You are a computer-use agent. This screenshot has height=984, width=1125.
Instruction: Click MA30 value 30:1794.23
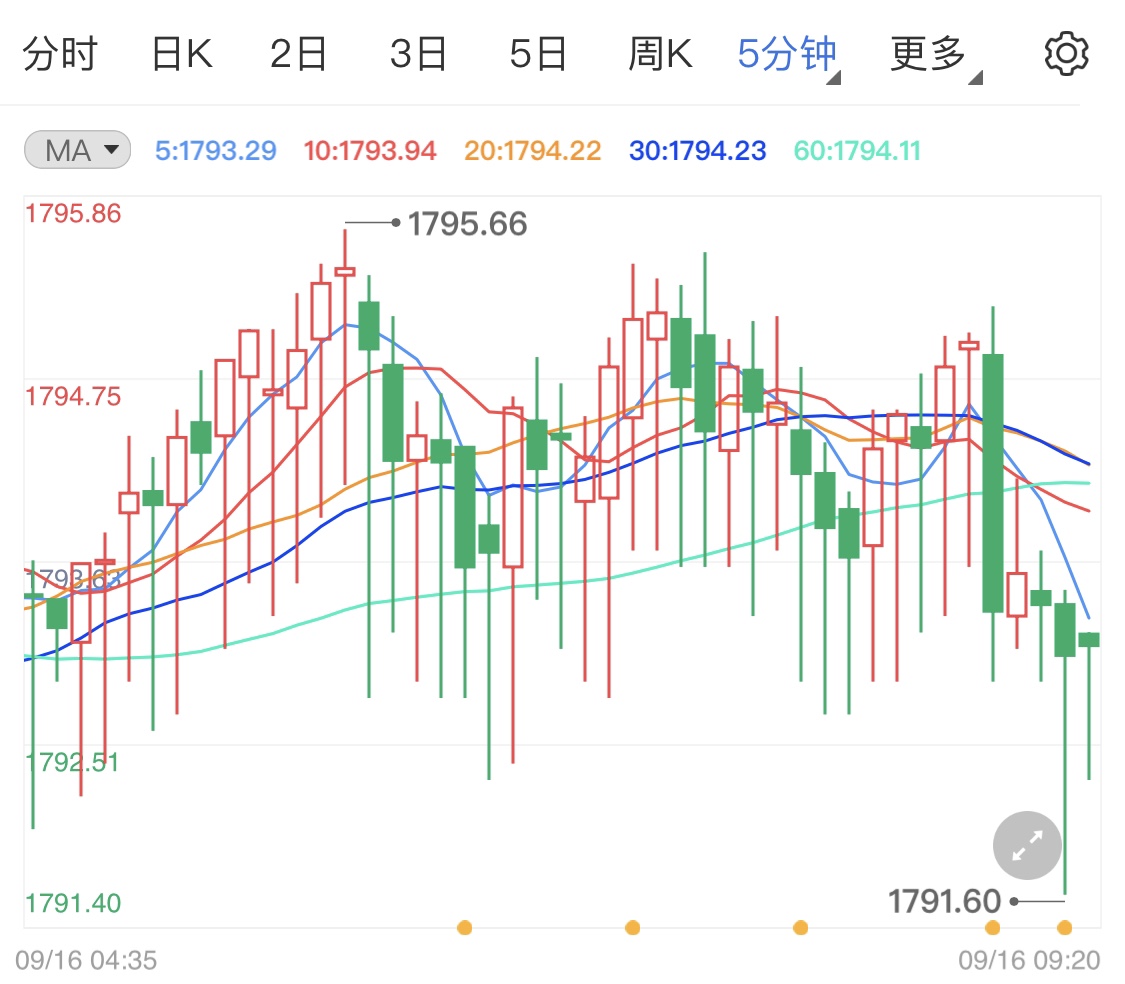pyautogui.click(x=697, y=151)
